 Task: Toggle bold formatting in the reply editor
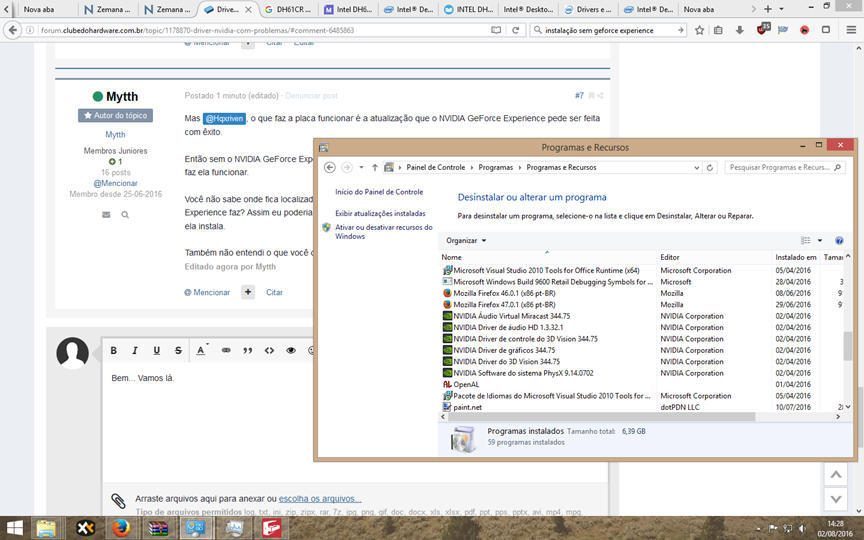114,350
